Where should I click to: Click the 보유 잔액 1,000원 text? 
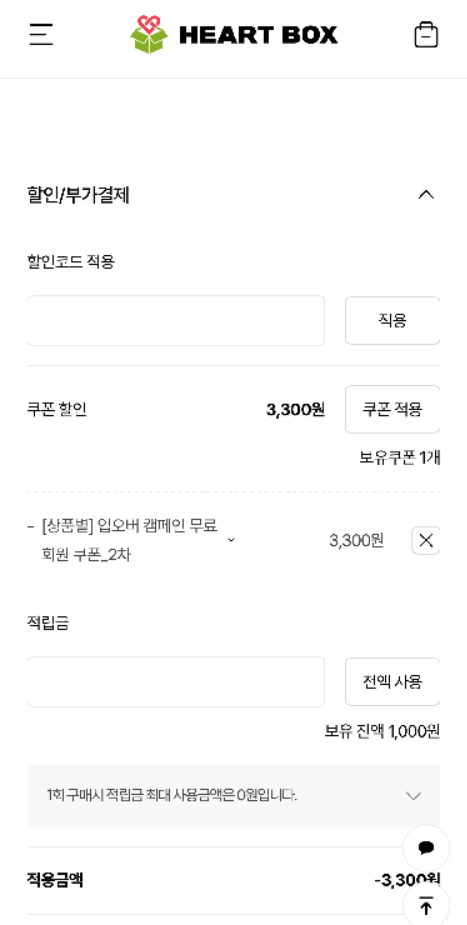click(x=382, y=732)
